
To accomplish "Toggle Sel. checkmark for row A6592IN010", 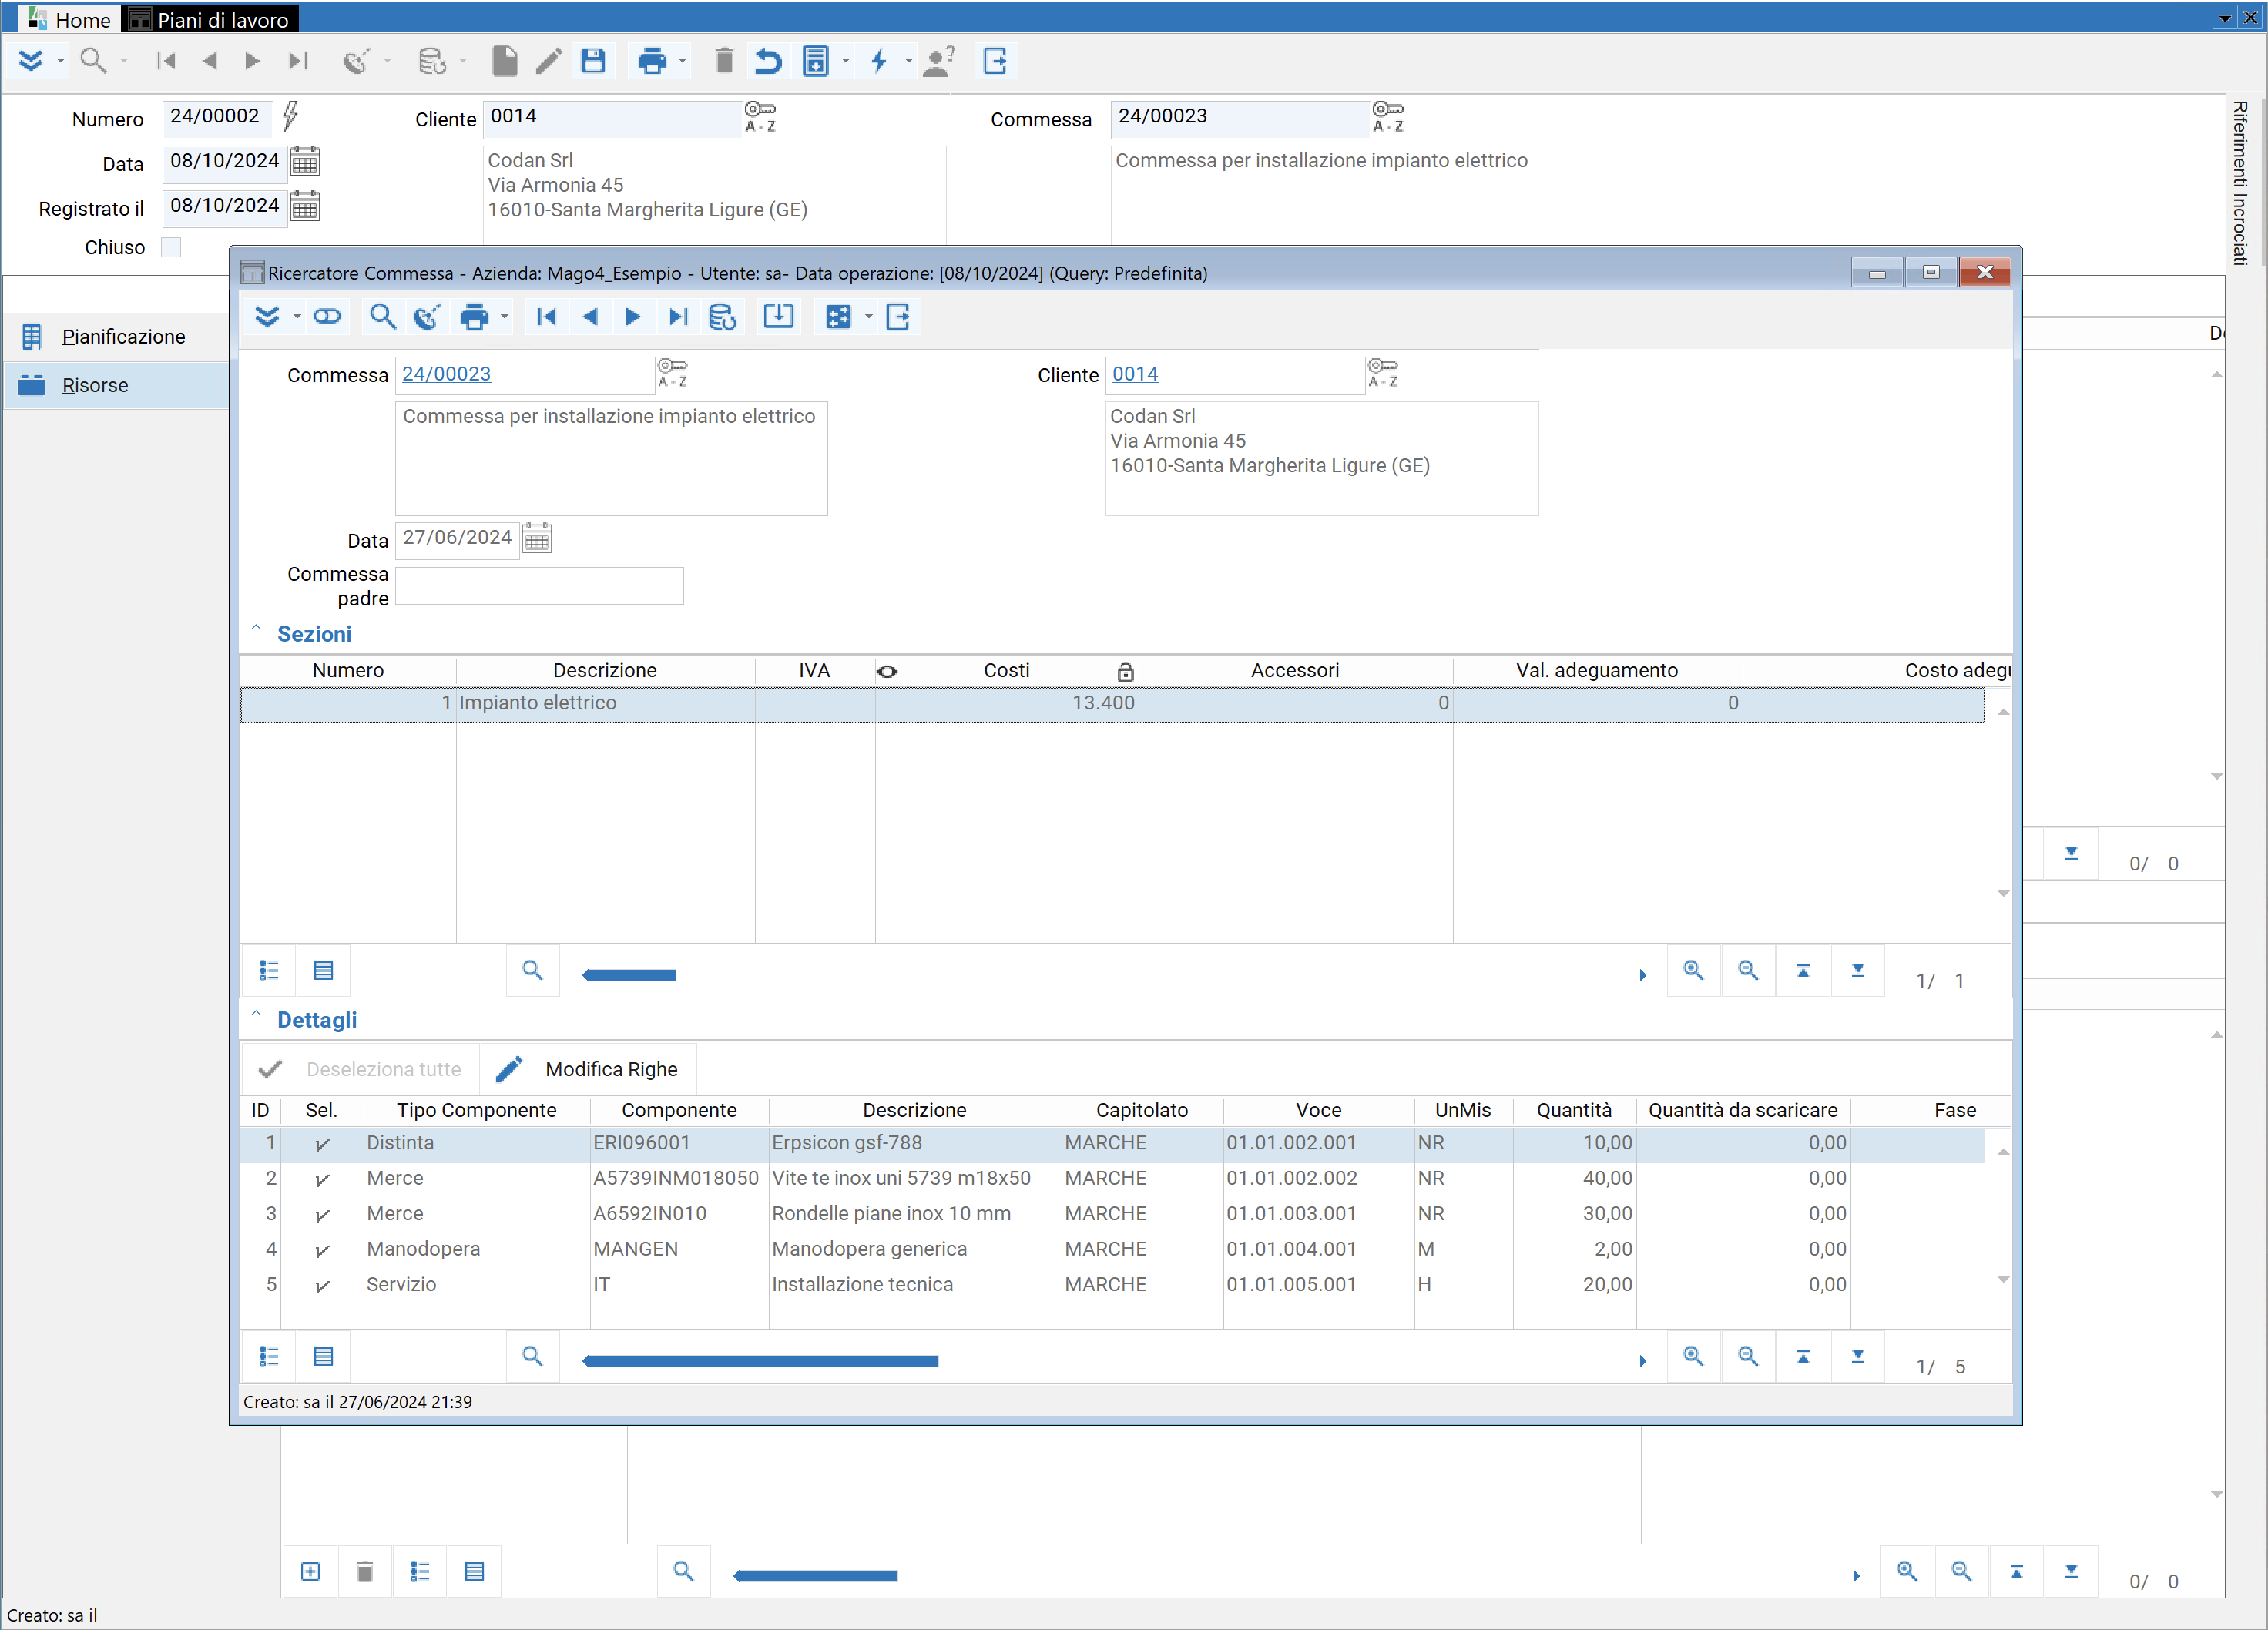I will click(322, 1215).
